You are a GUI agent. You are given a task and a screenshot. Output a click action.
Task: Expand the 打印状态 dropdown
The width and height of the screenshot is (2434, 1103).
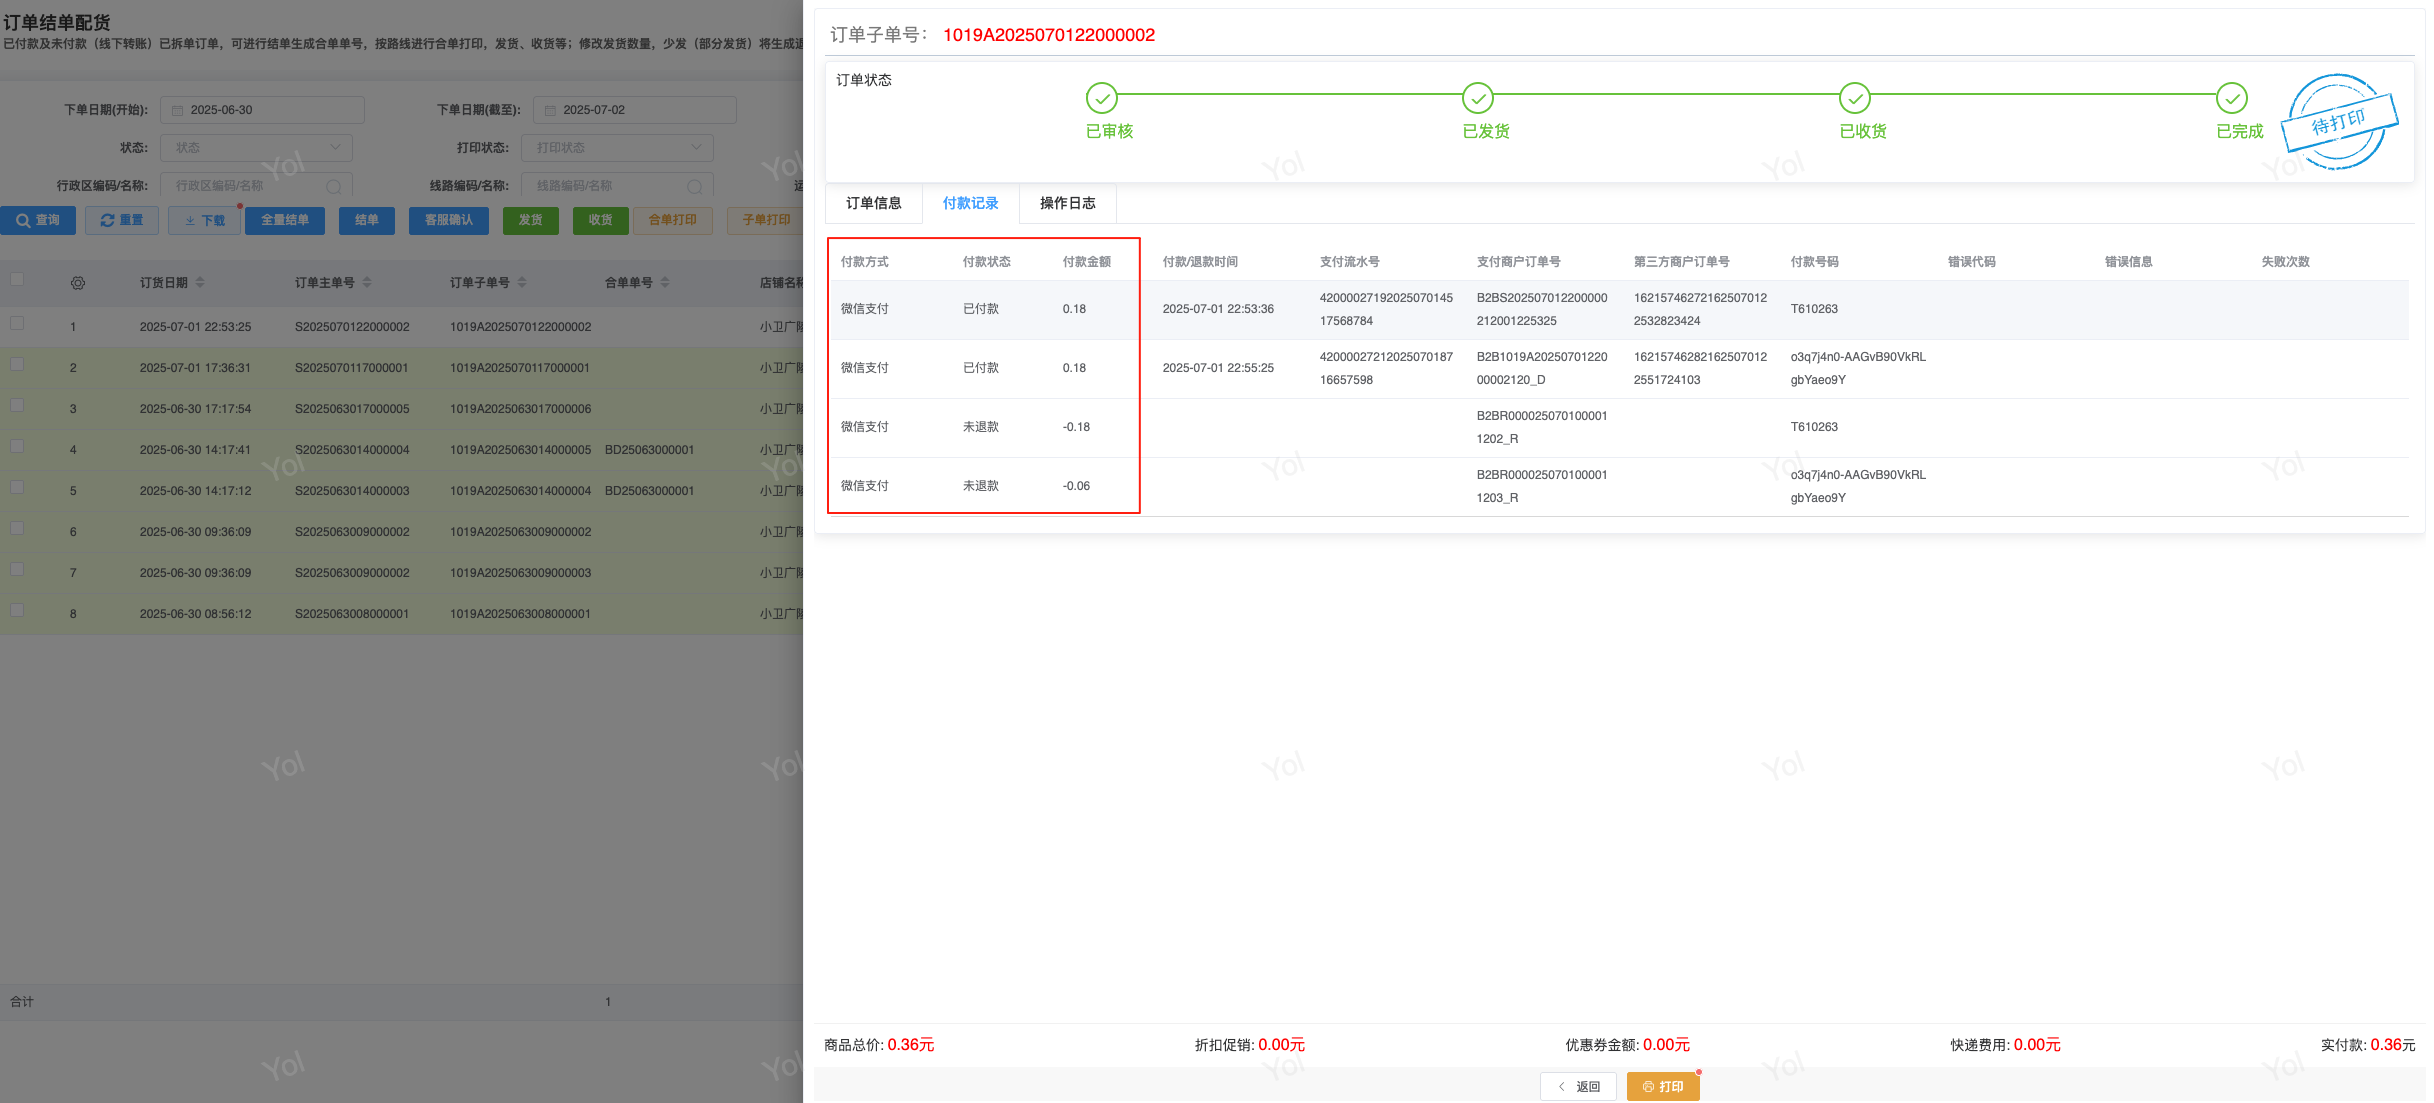click(617, 148)
